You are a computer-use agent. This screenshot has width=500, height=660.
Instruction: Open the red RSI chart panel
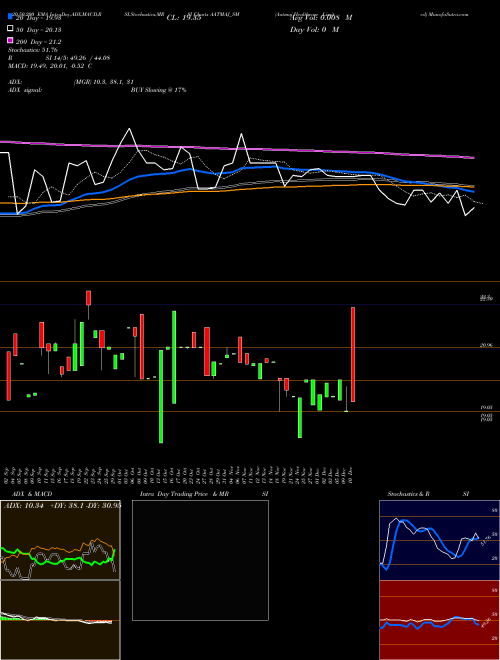point(439,620)
